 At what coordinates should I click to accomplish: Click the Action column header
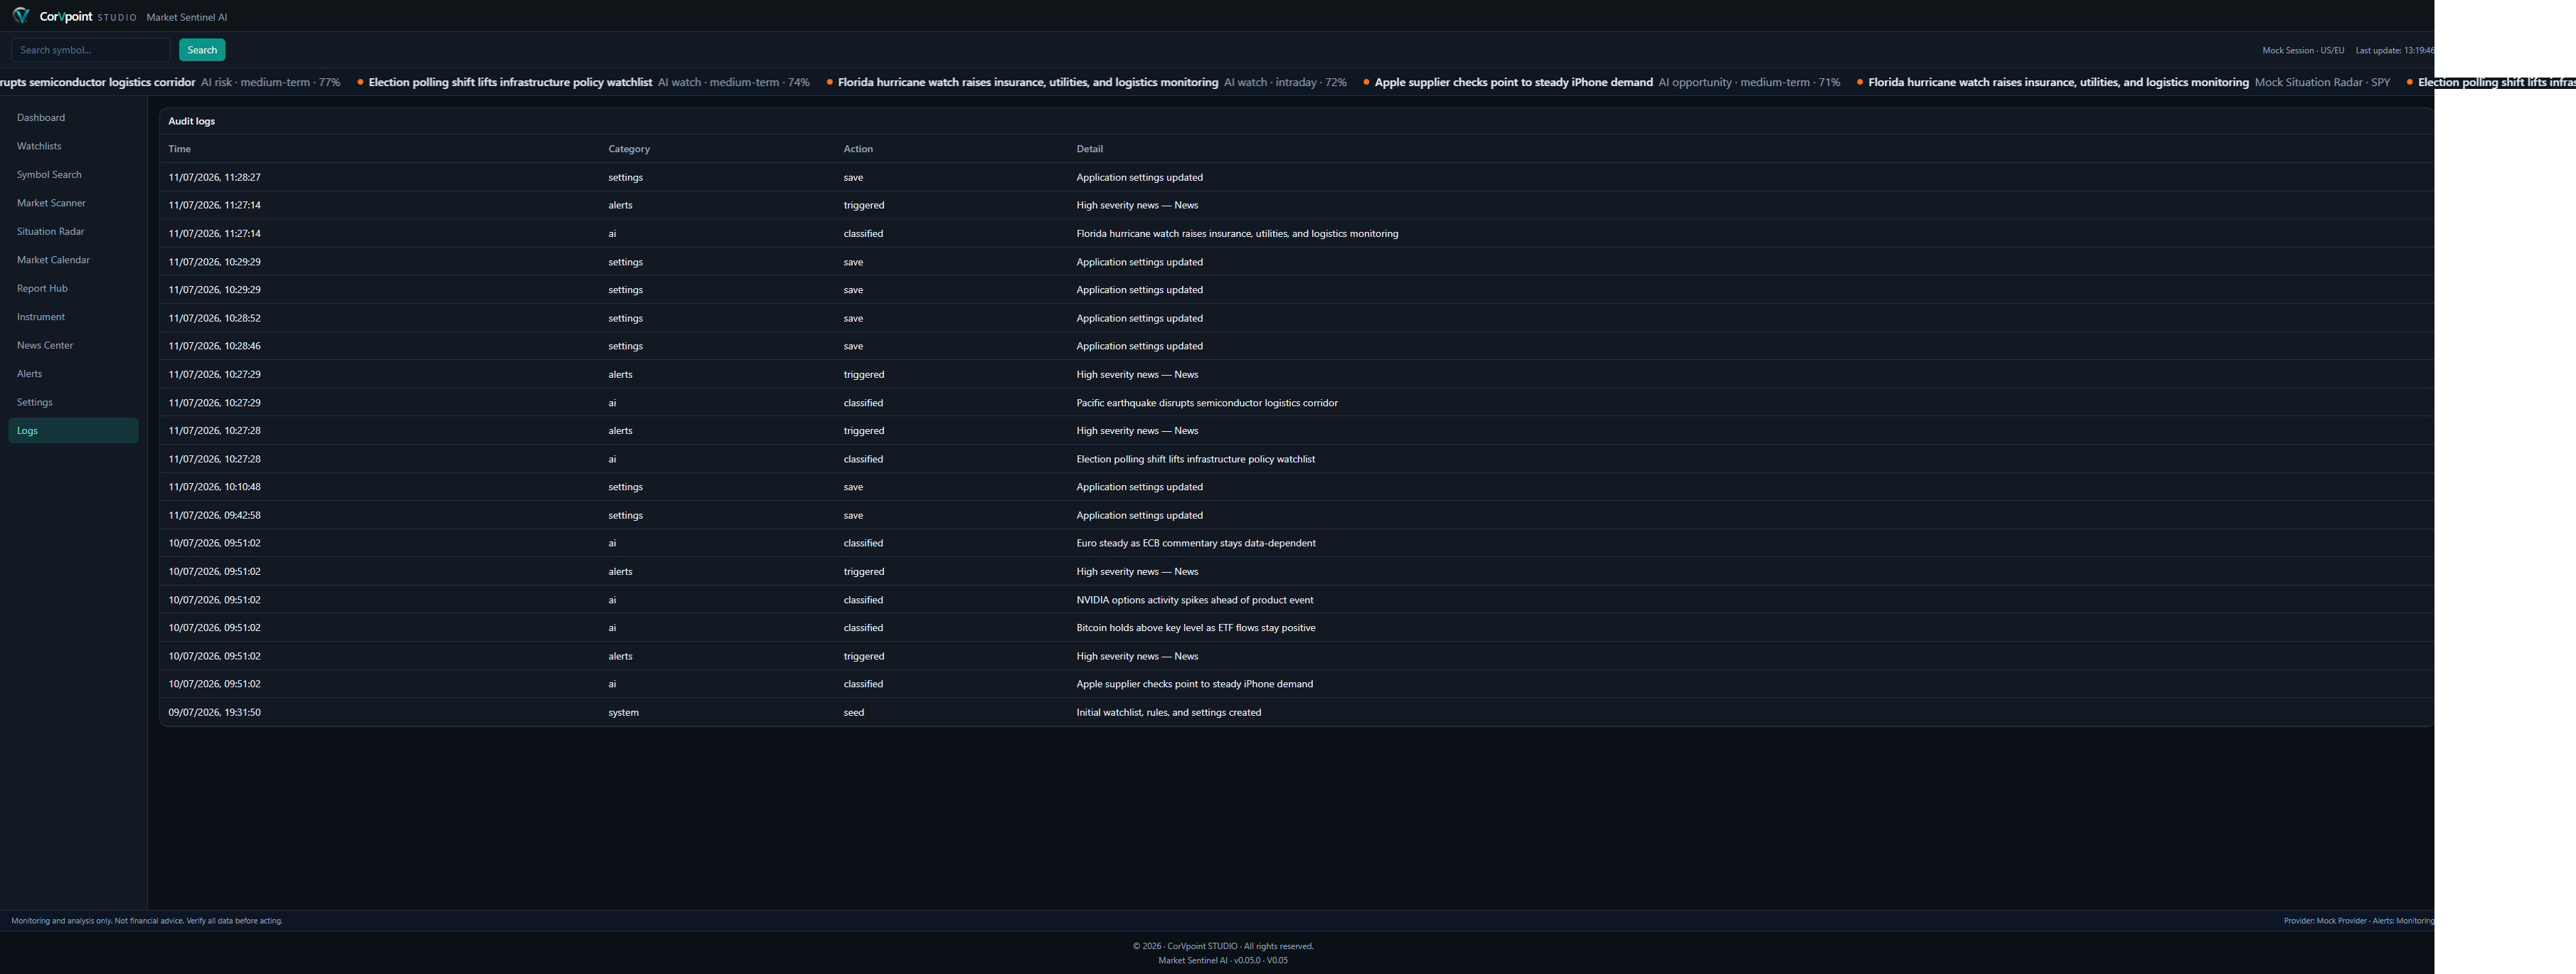(x=858, y=149)
